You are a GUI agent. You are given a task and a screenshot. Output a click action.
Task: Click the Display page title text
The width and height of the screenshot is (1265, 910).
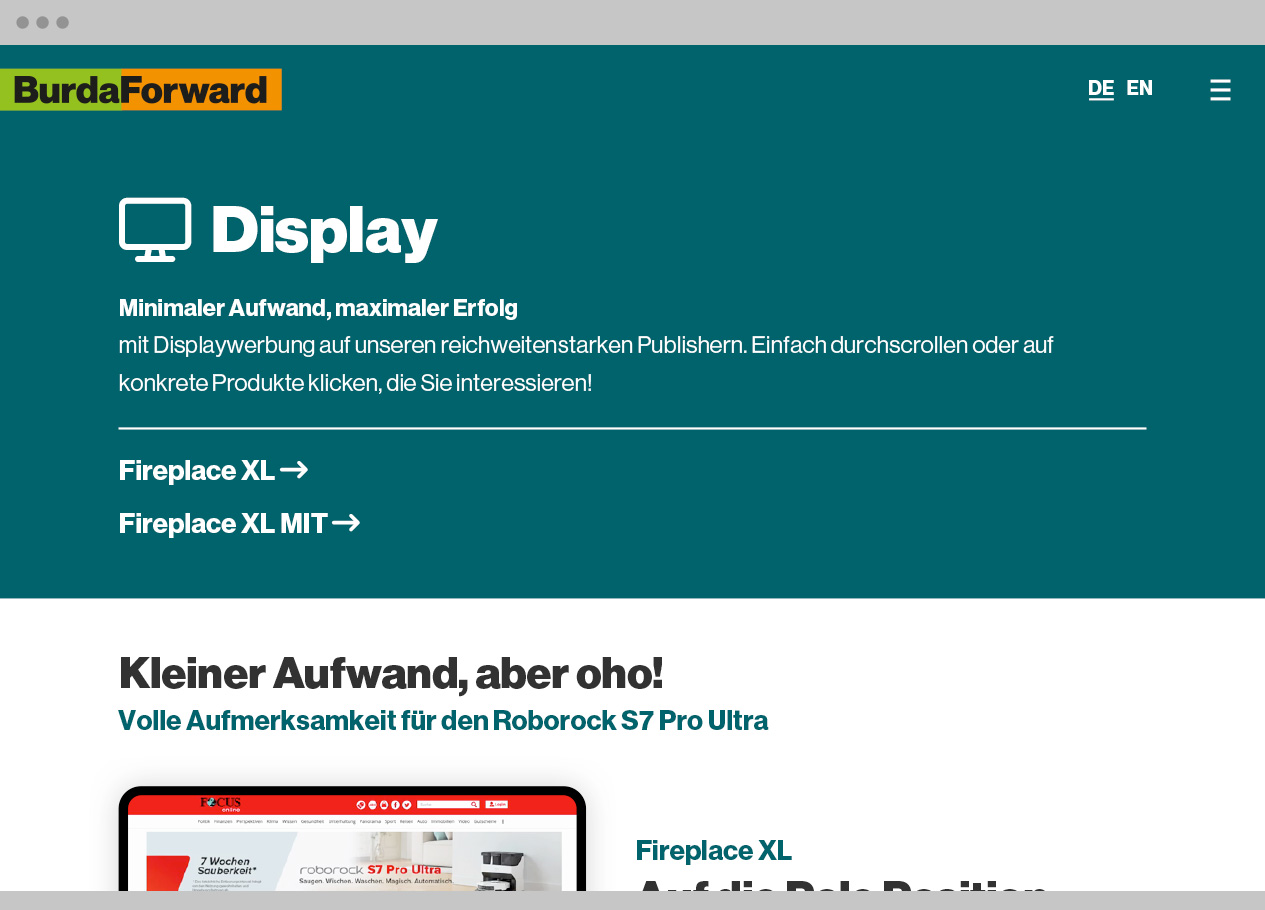[x=324, y=230]
